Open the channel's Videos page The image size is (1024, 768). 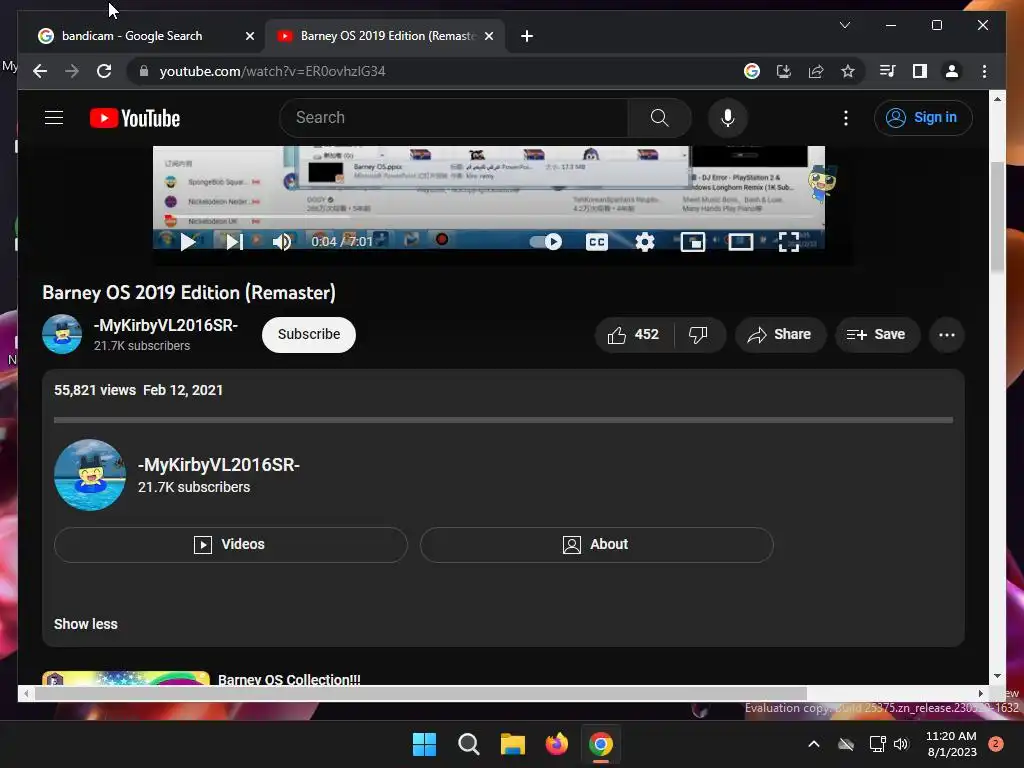tap(231, 545)
